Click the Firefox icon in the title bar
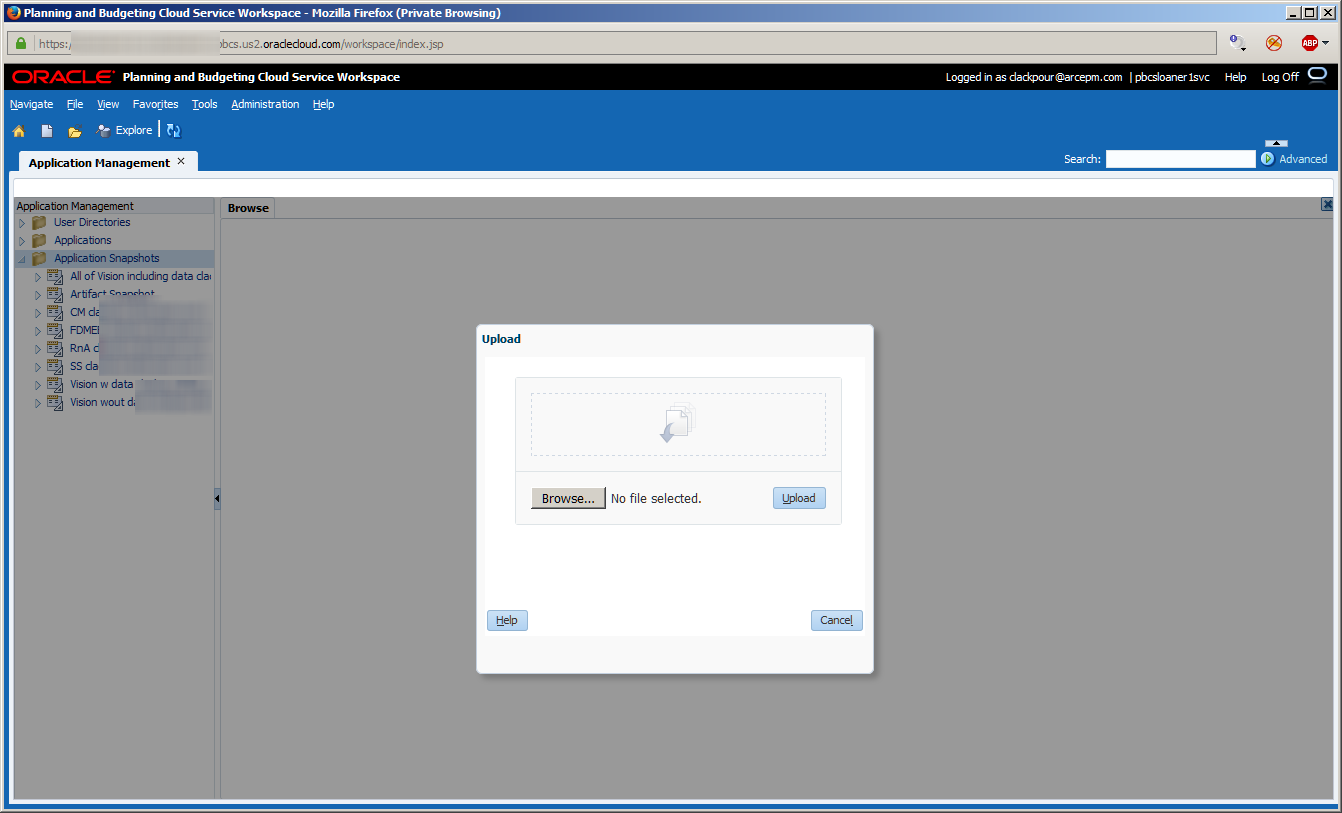1342x813 pixels. click(13, 13)
